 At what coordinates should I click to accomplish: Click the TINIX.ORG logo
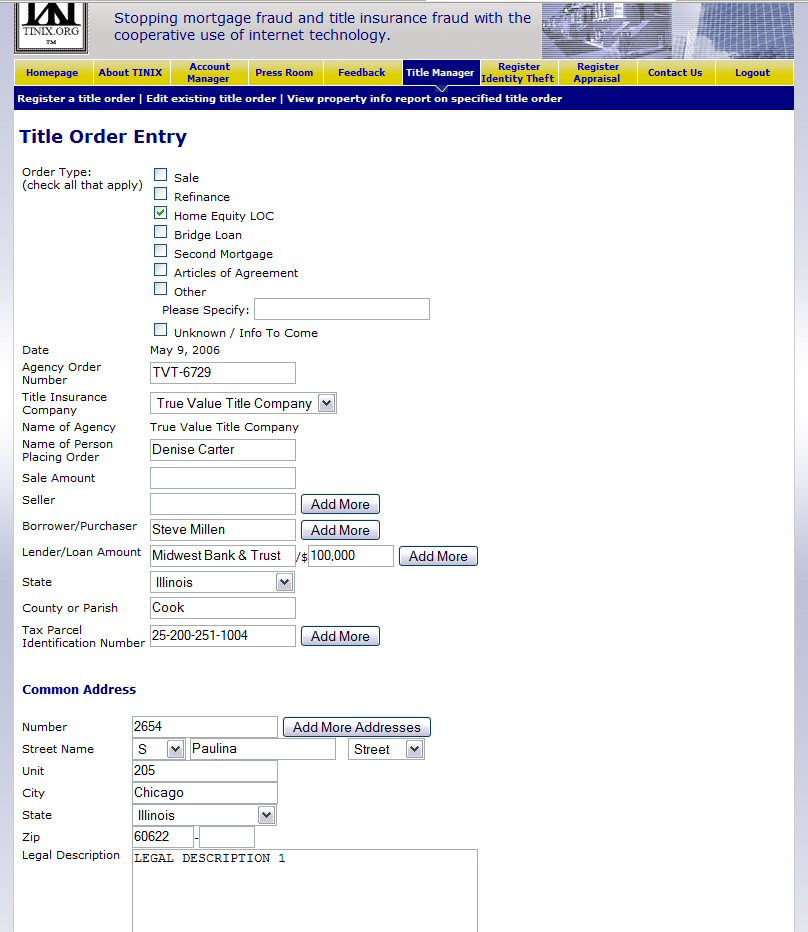click(51, 27)
